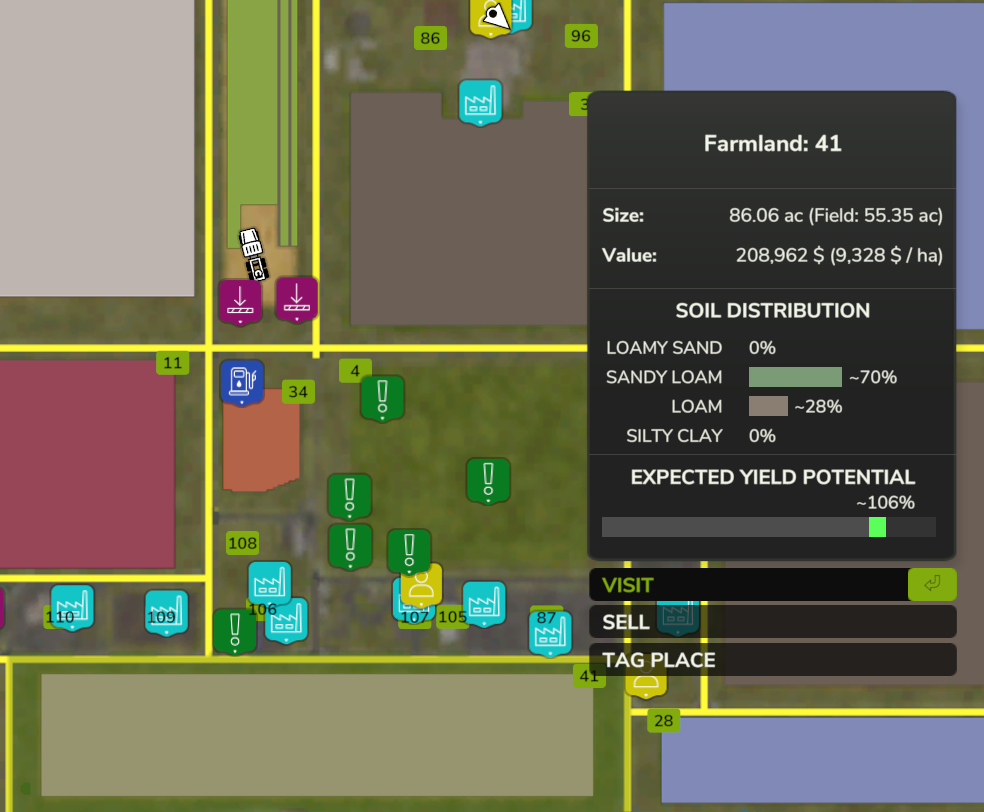Click the "~106%" yield potential value

[885, 503]
